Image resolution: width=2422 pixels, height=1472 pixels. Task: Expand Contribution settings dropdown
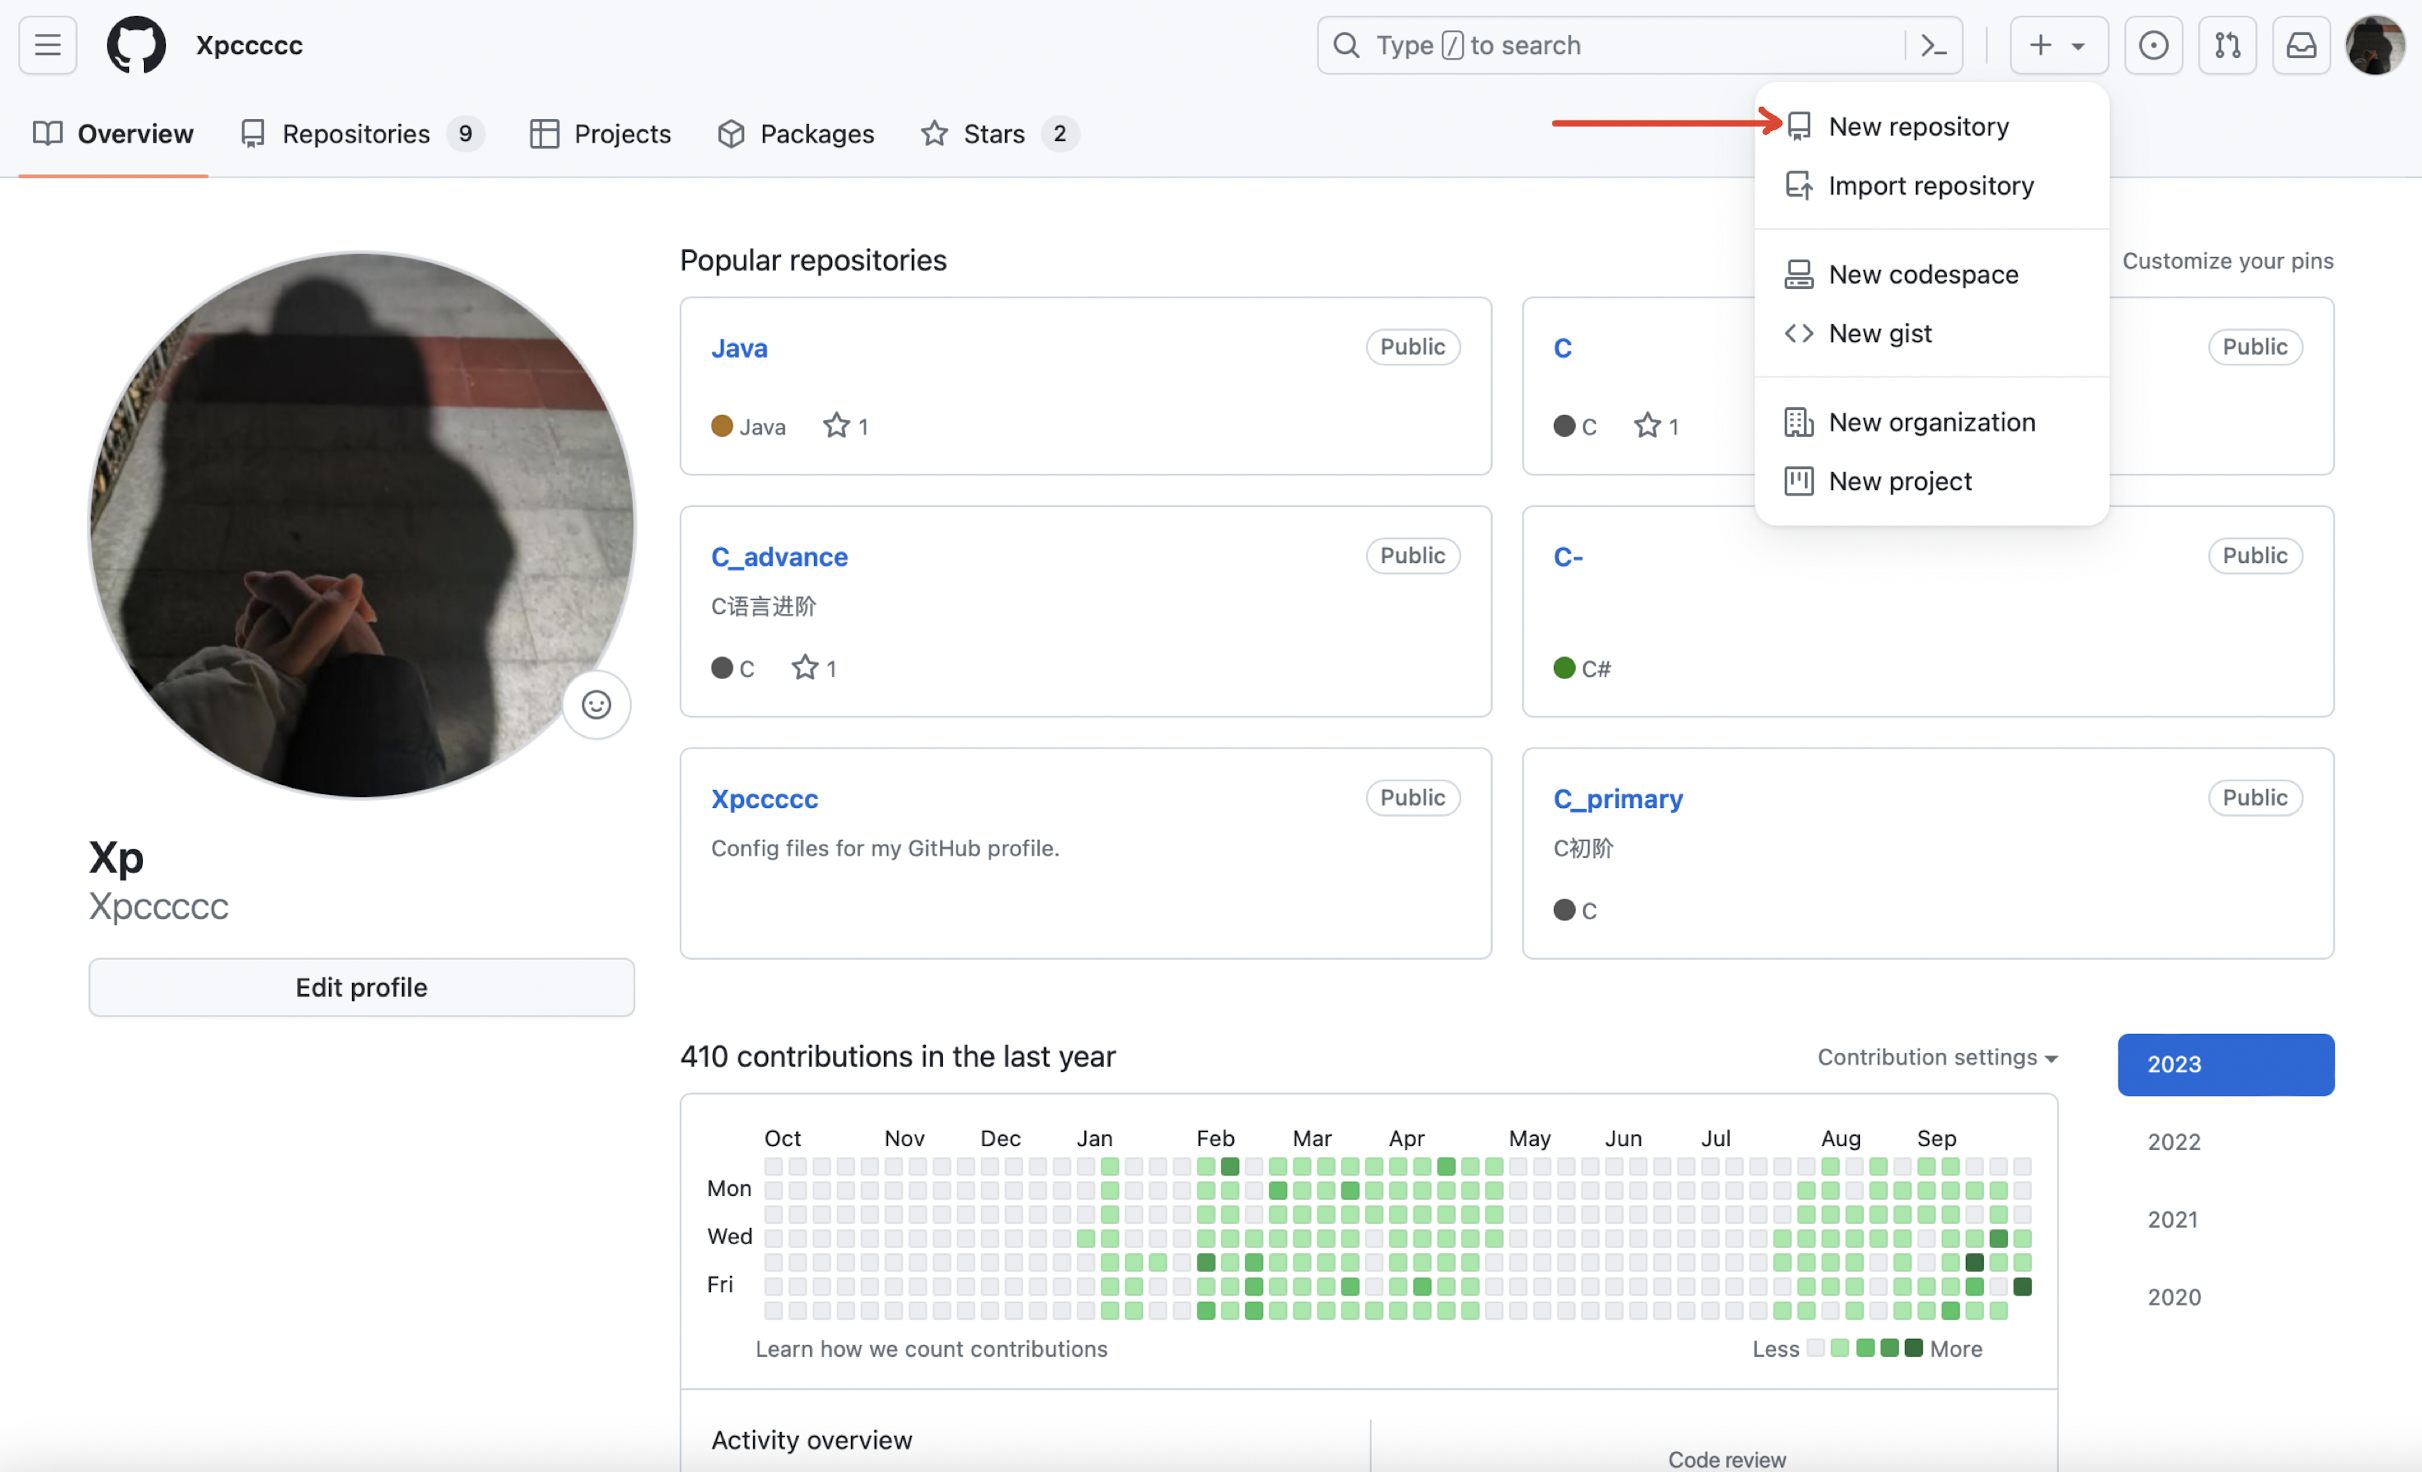[1937, 1057]
